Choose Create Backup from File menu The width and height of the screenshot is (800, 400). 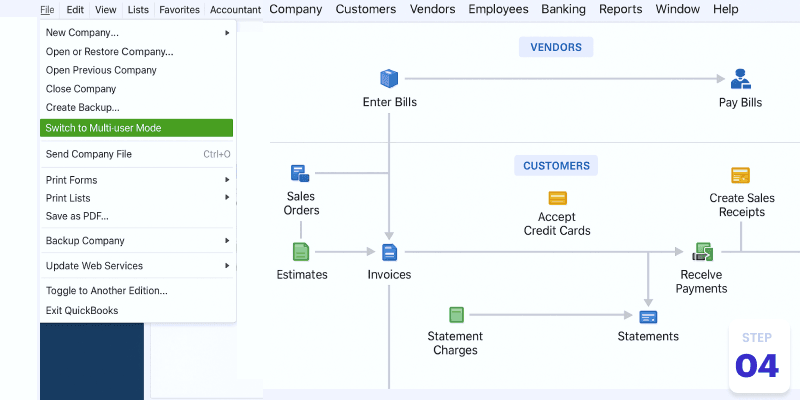pos(83,107)
